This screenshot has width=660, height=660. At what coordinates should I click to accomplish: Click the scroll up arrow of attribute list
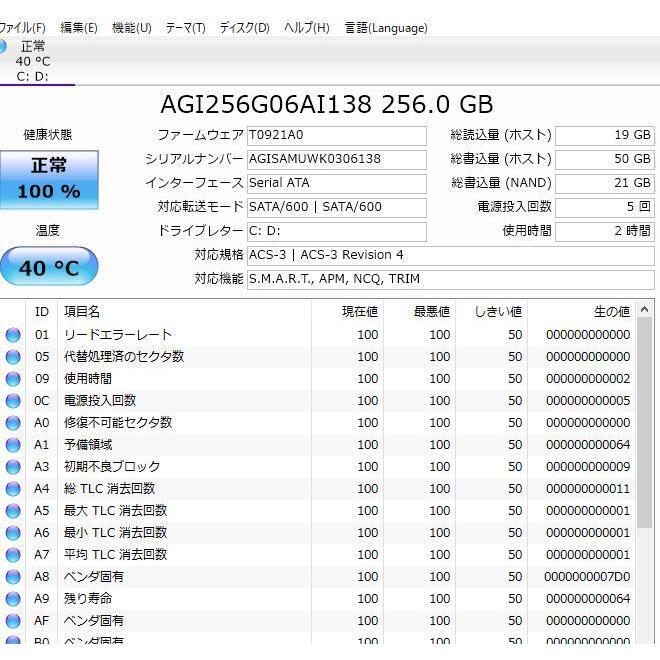(x=645, y=310)
